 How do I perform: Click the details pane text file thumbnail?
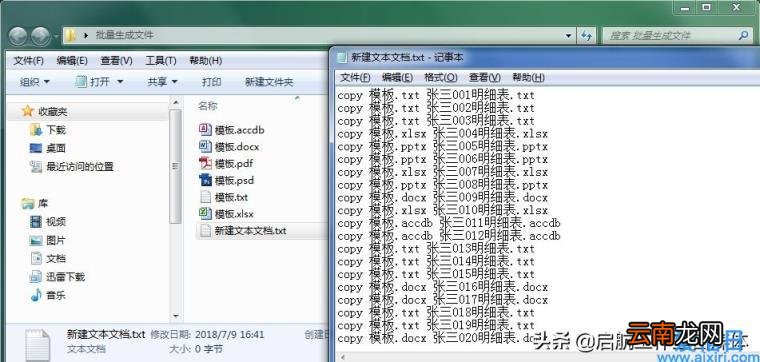[37, 345]
